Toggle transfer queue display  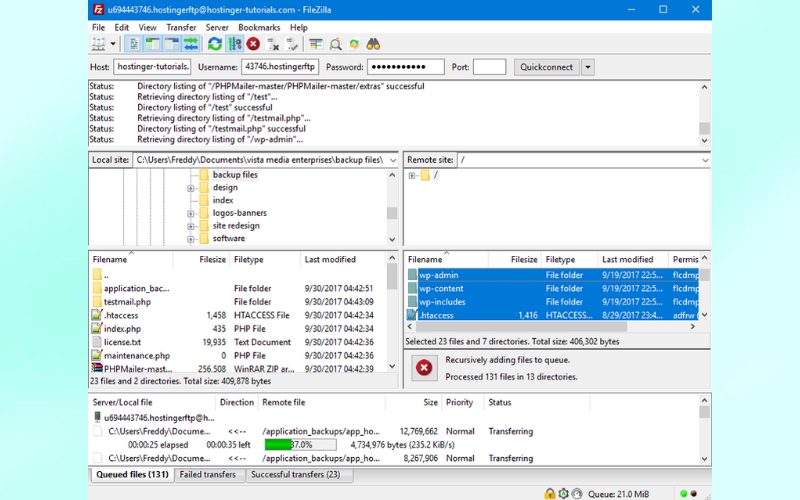click(x=191, y=44)
